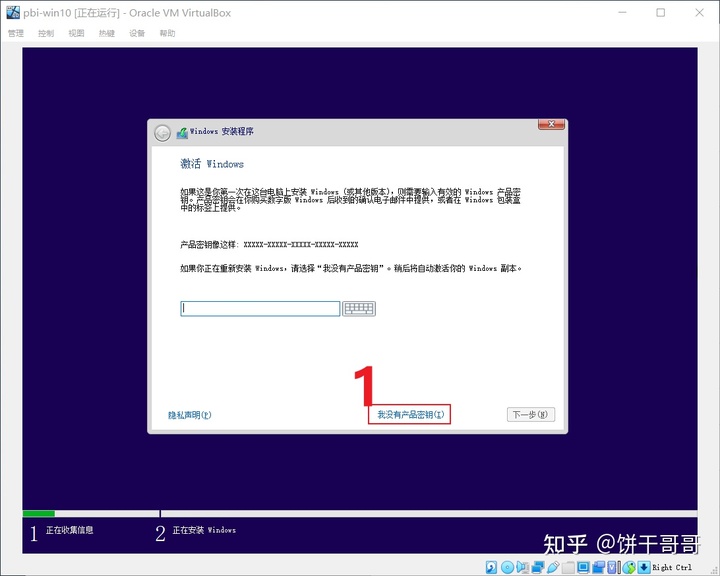The width and height of the screenshot is (720, 576).
Task: Click the hard disk activity status icon
Action: coord(491,567)
